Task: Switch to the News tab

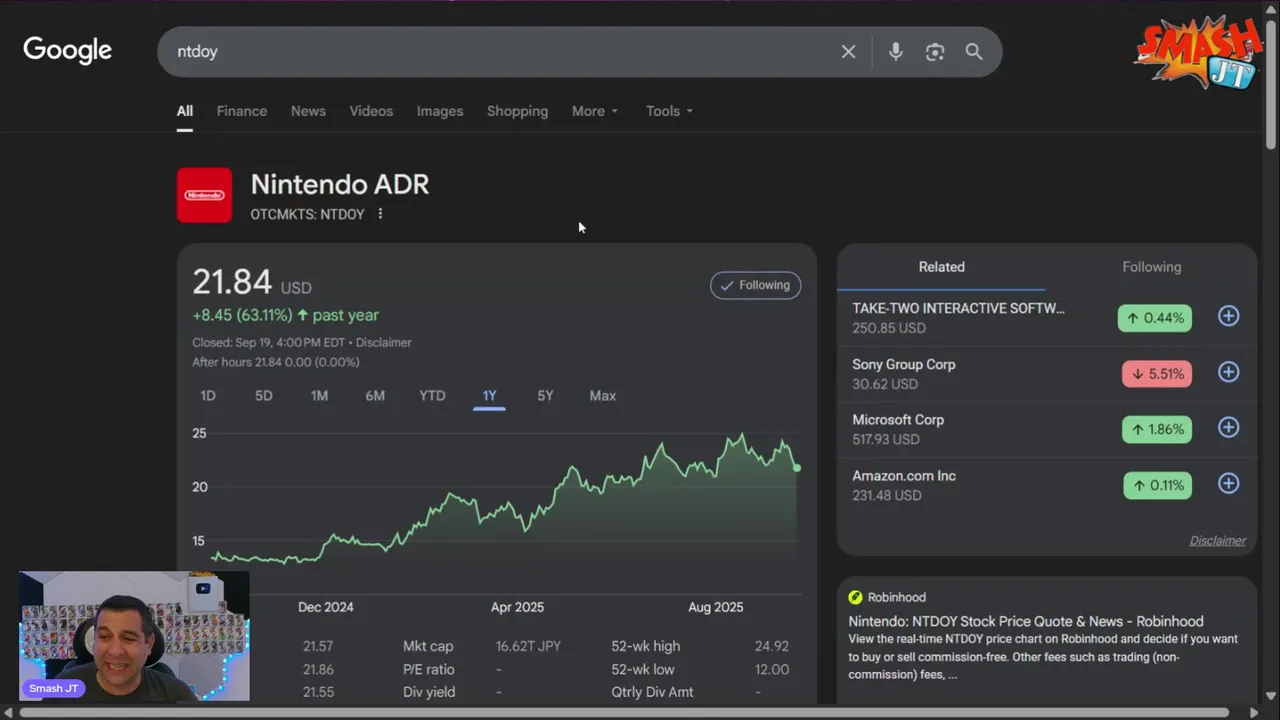Action: pos(308,111)
